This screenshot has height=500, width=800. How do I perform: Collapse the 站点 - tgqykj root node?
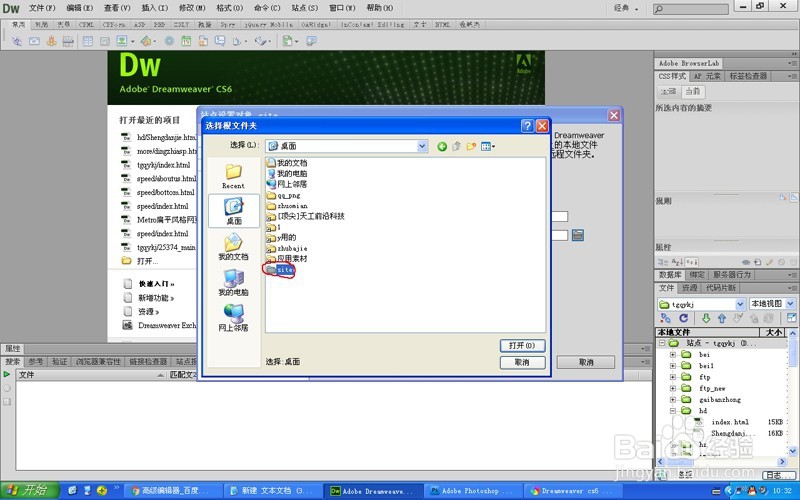[662, 343]
